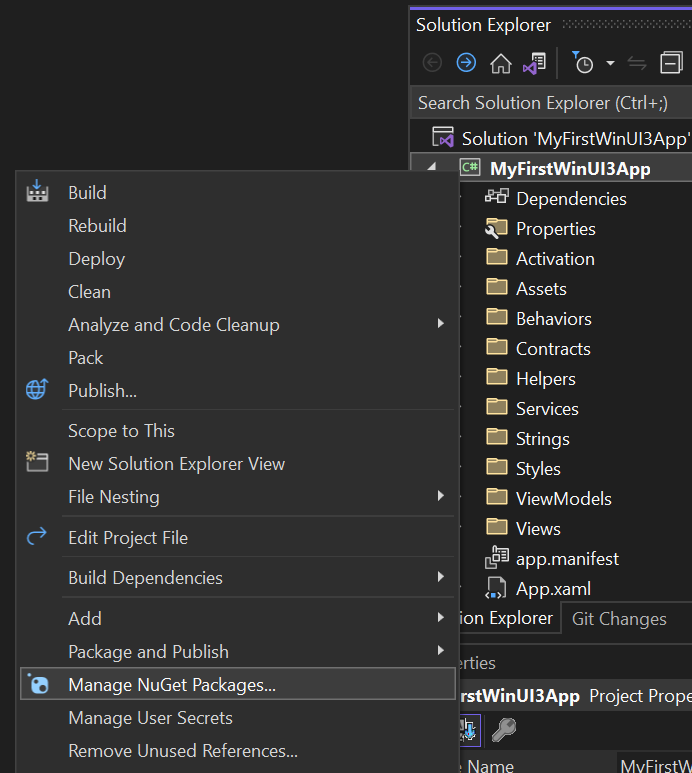Choose Rebuild from the context menu

pos(97,226)
